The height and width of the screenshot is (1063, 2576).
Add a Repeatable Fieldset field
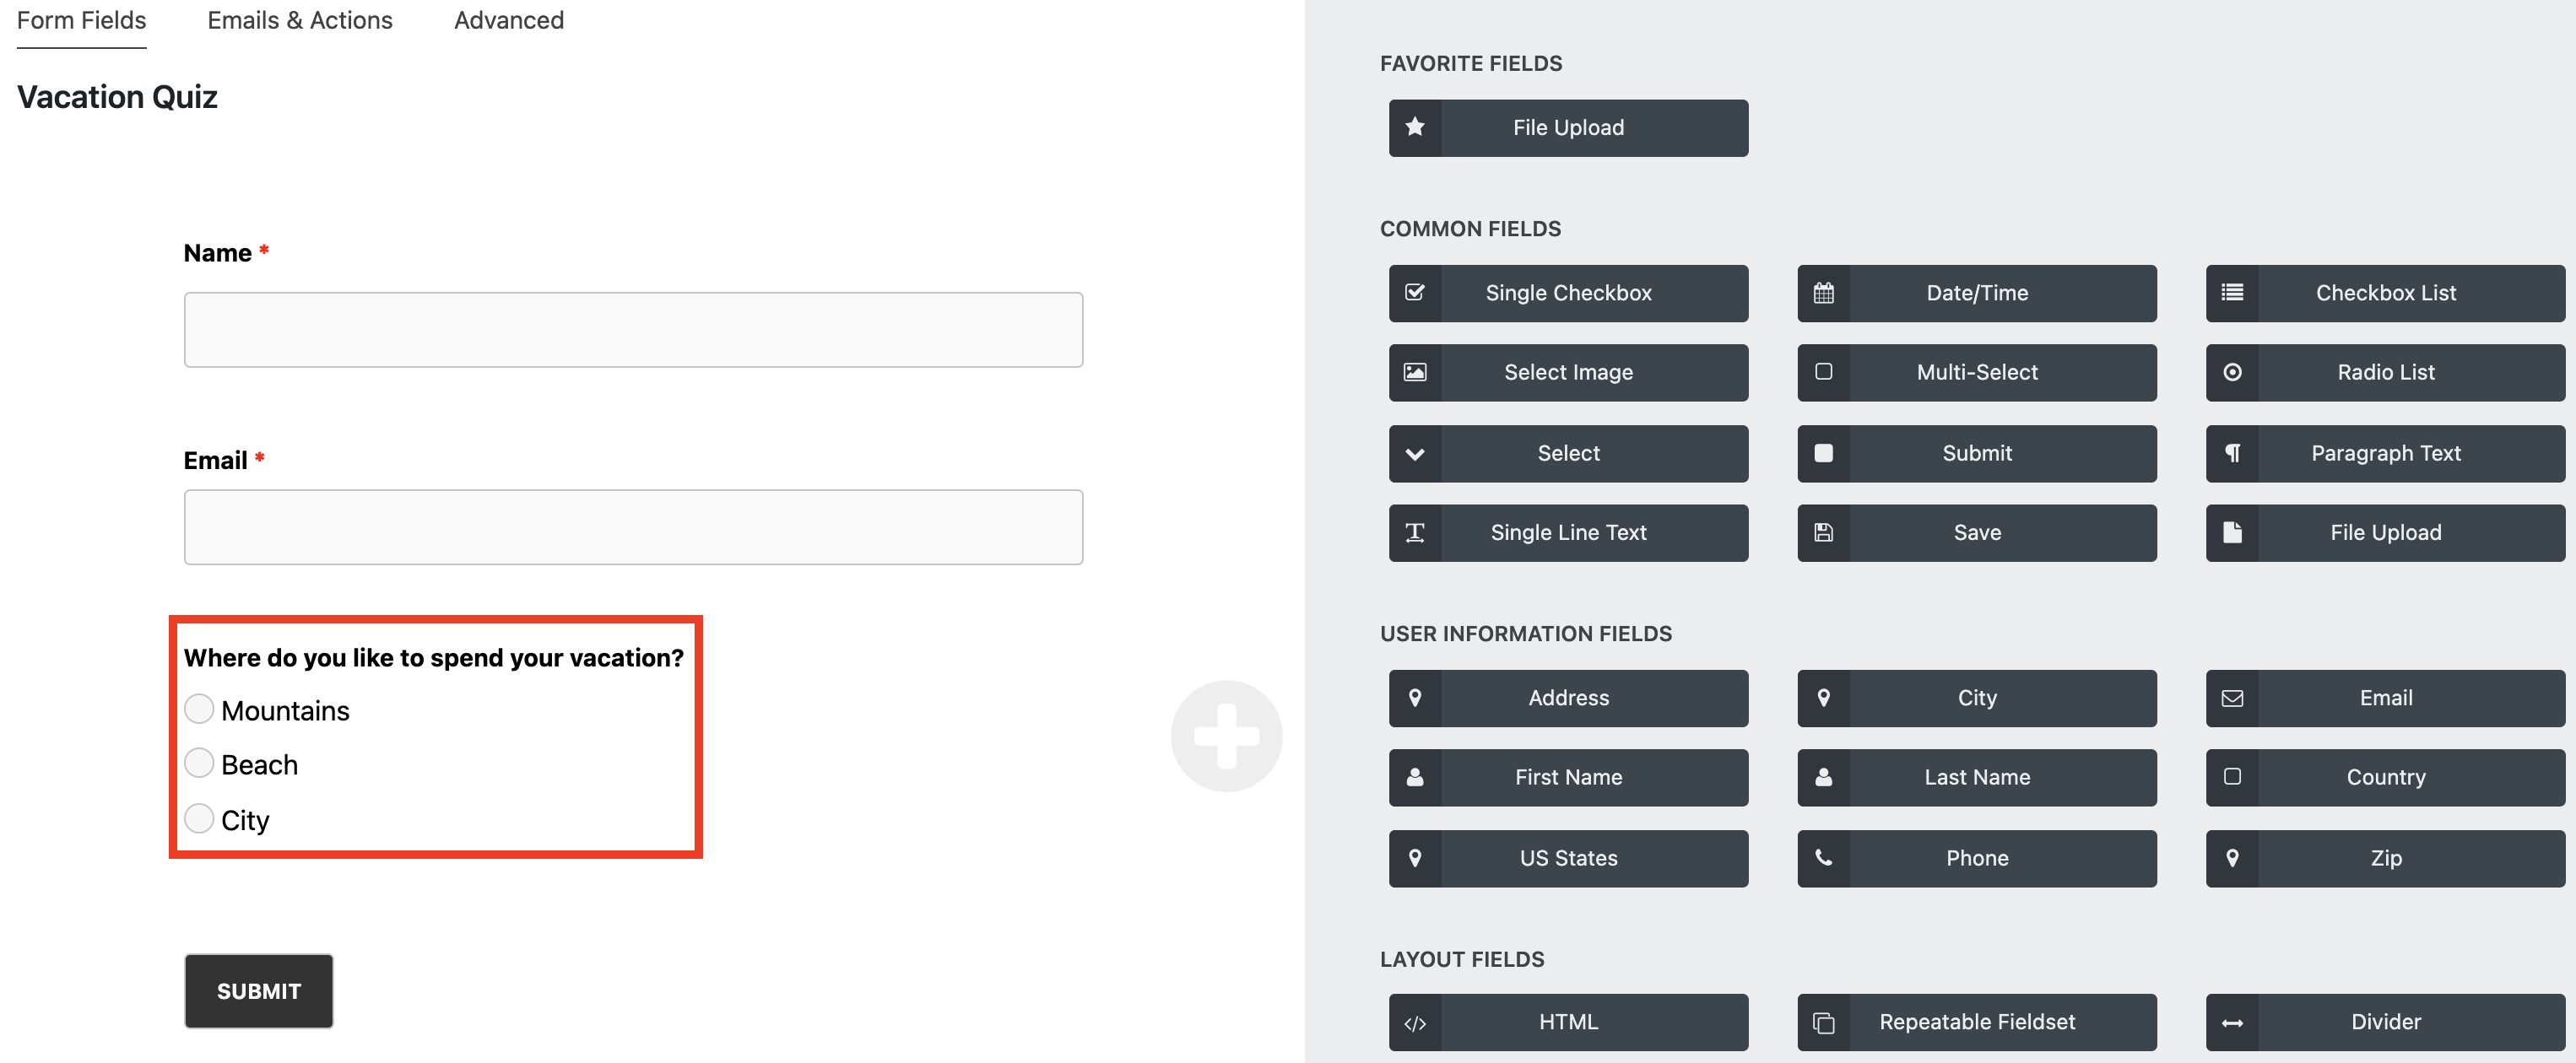tap(1976, 1022)
